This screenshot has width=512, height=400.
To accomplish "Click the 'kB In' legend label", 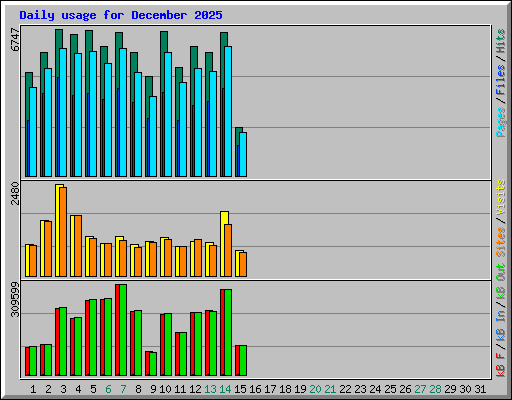I will pyautogui.click(x=501, y=325).
